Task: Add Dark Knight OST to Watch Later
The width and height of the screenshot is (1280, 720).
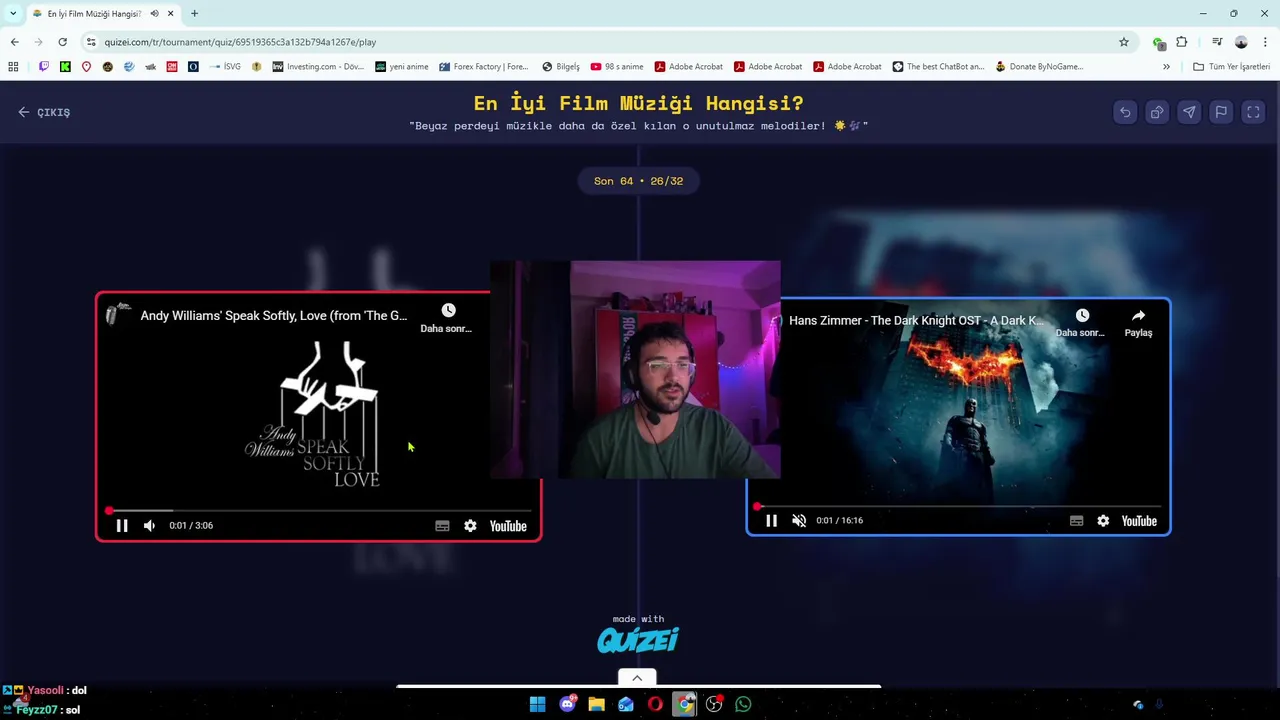Action: (x=1080, y=322)
